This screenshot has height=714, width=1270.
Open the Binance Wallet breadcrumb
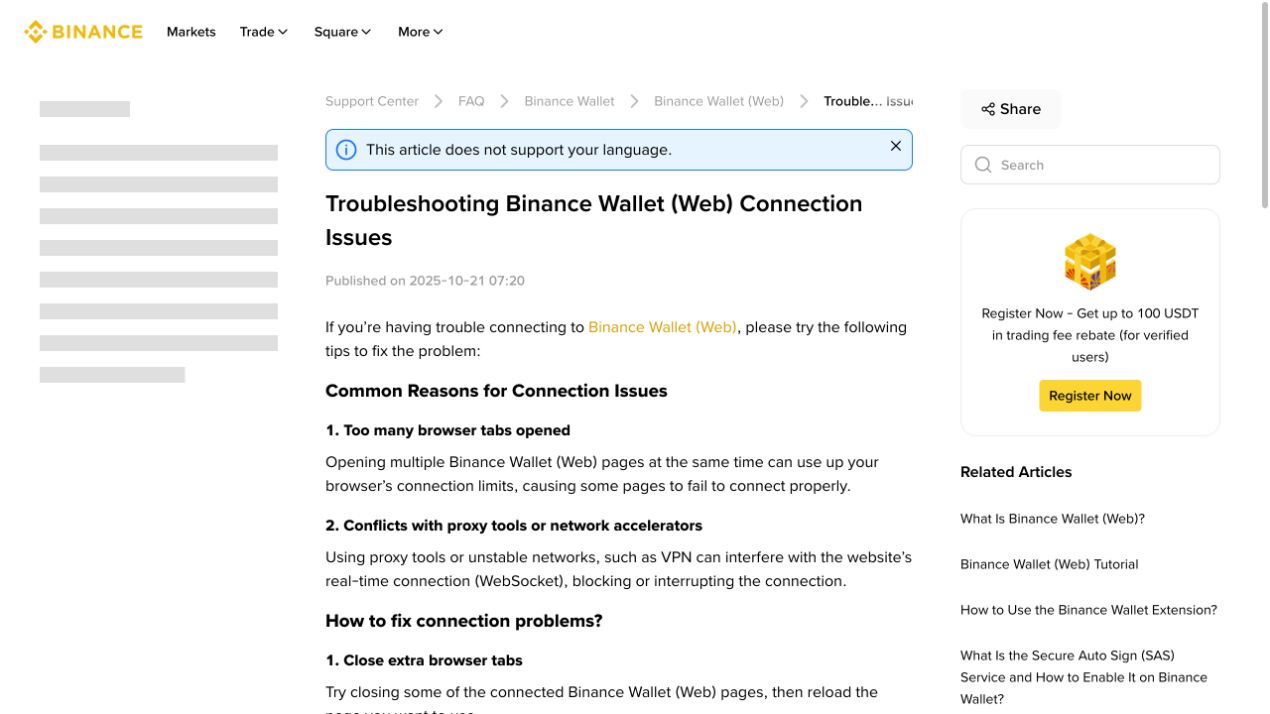click(569, 101)
